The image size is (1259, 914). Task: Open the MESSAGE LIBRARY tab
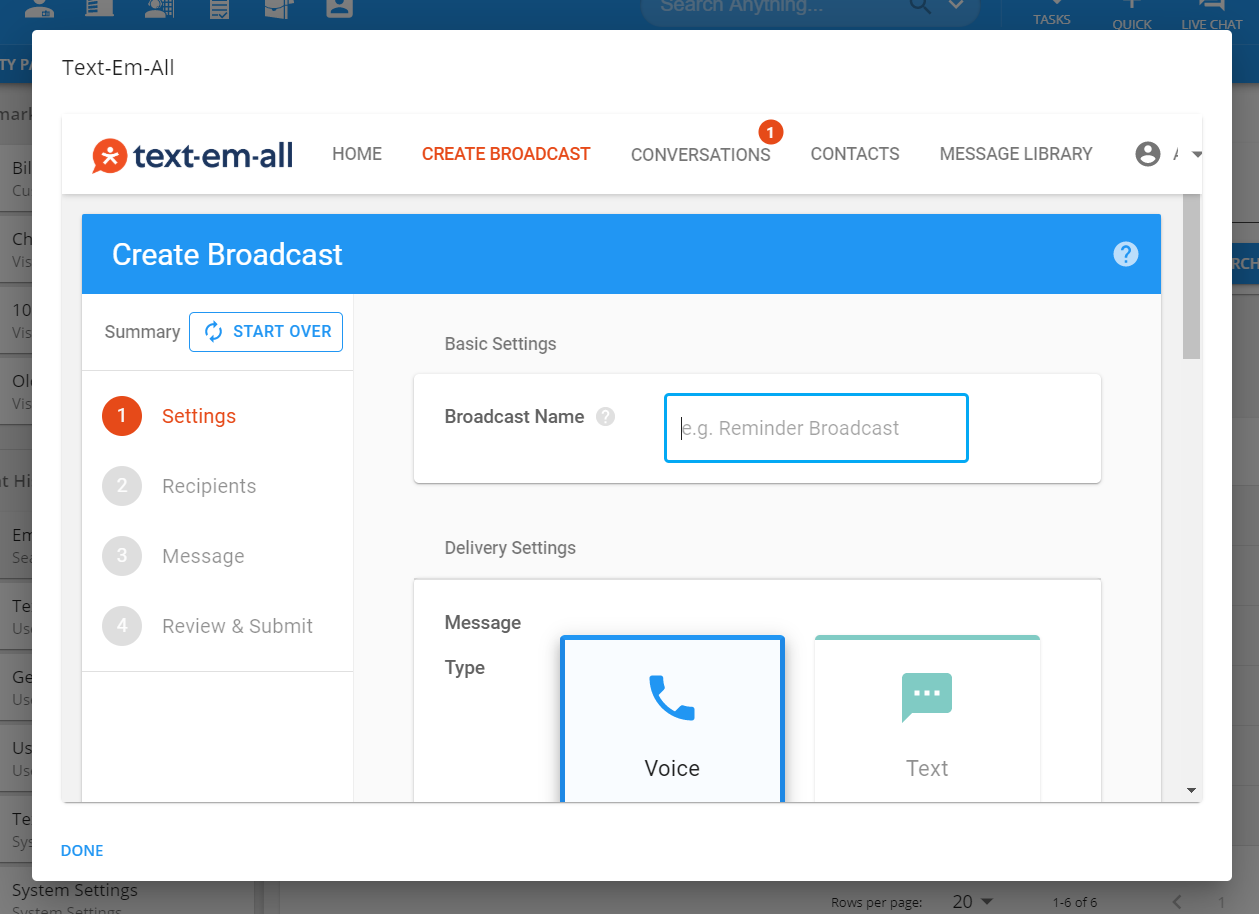[1016, 154]
